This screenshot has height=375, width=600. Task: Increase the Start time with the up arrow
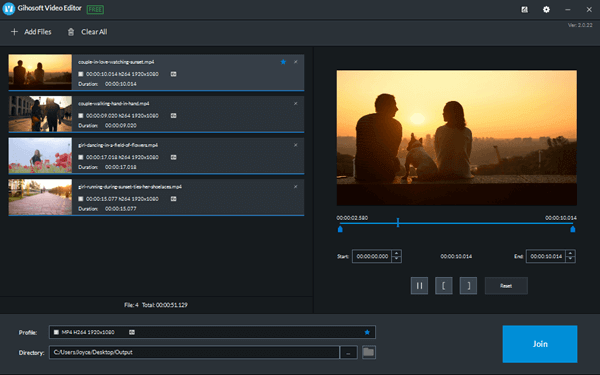(x=397, y=253)
